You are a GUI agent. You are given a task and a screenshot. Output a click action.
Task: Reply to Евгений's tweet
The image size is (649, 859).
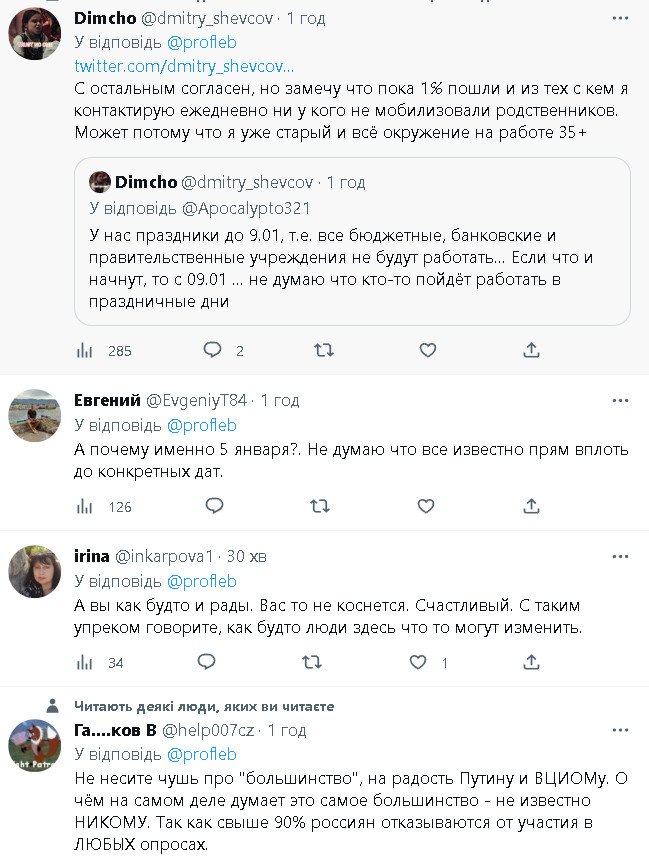(x=212, y=506)
